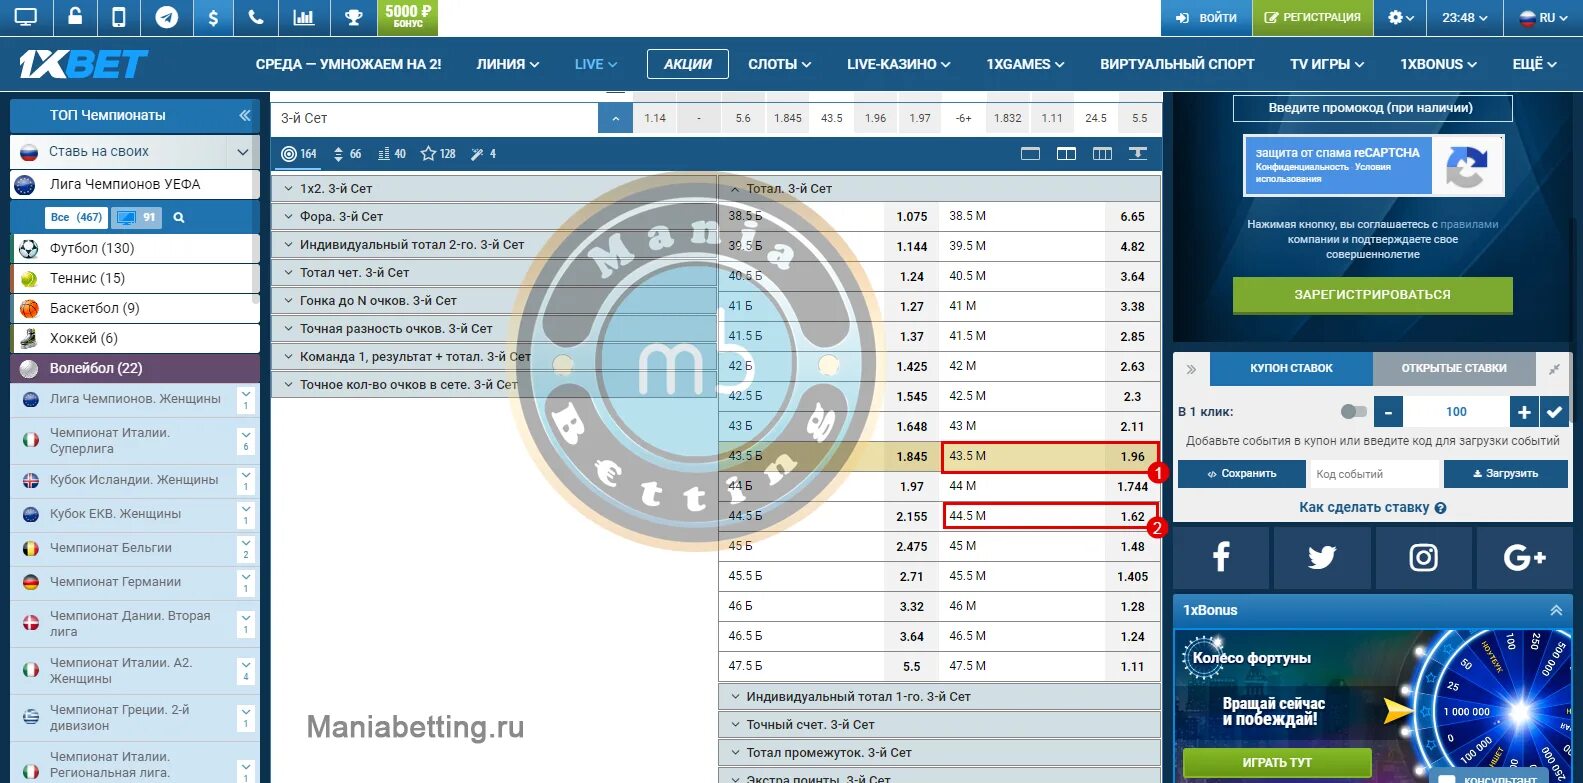This screenshot has width=1583, height=783.
Task: Click the Загрузить events button
Action: pos(1505,474)
